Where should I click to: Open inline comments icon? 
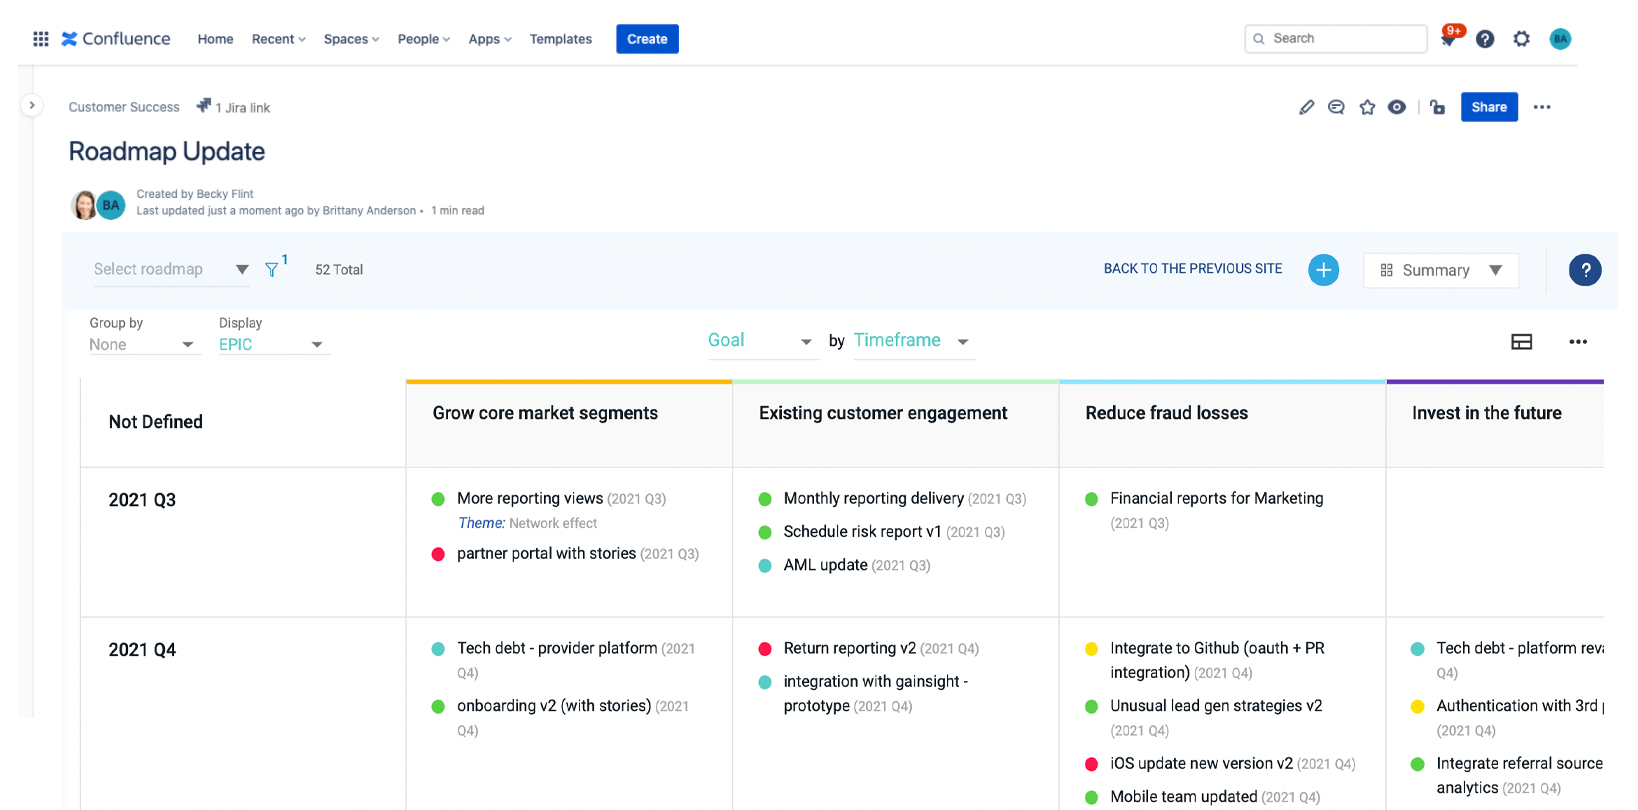coord(1336,107)
